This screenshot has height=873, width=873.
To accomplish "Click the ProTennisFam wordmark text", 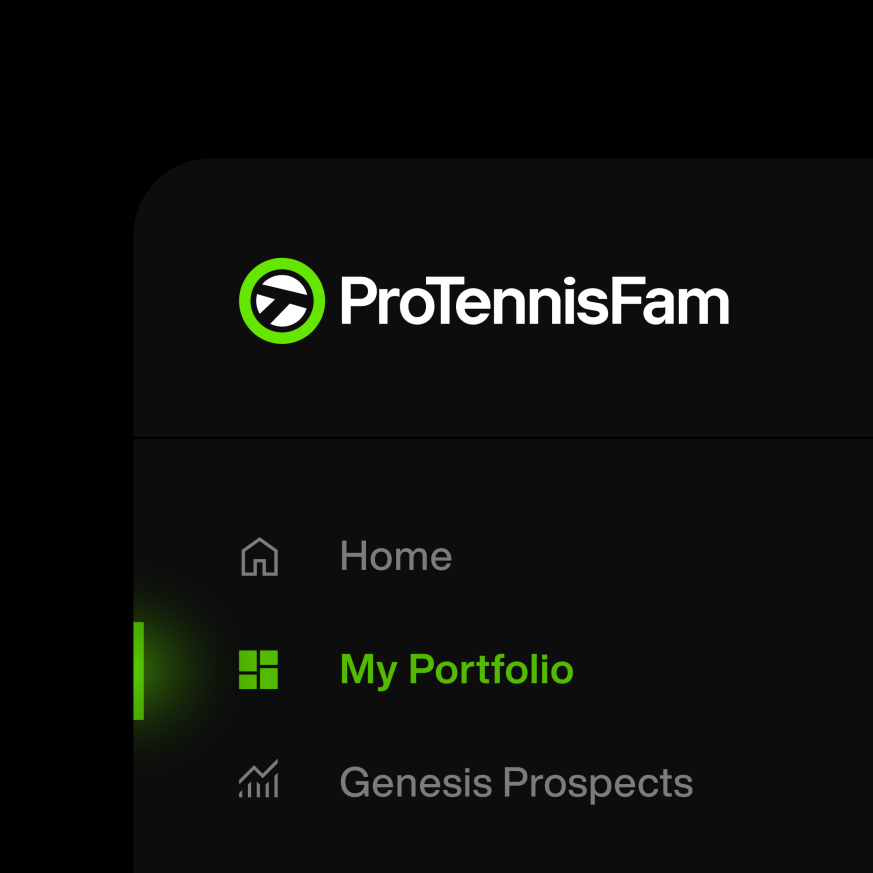I will click(x=534, y=301).
